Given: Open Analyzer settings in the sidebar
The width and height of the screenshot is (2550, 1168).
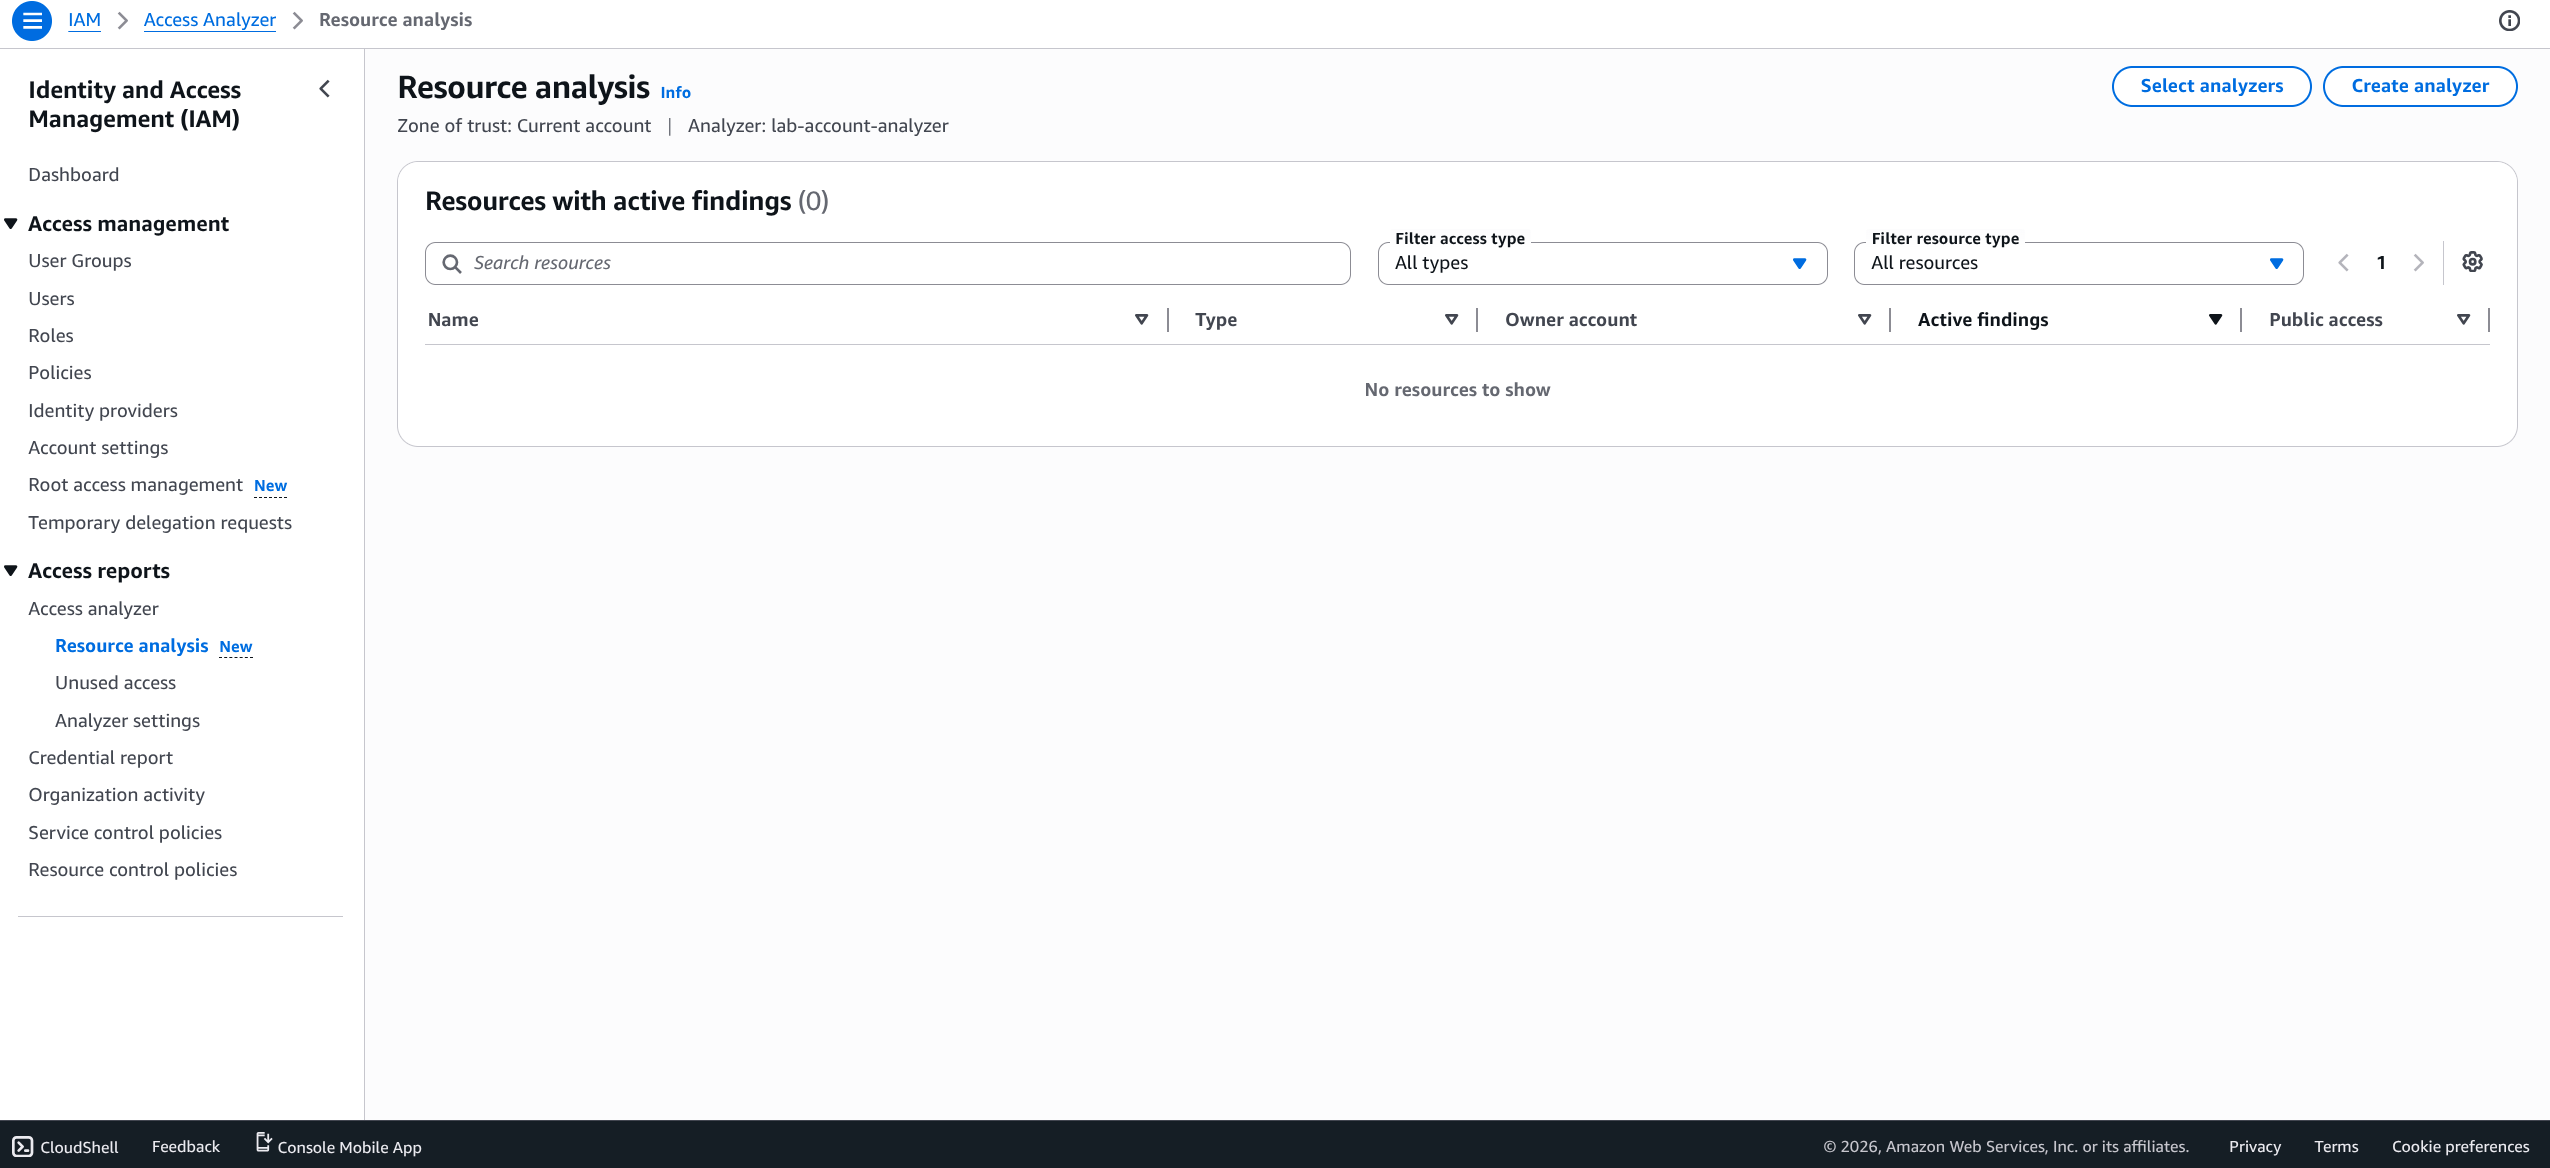Looking at the screenshot, I should [127, 721].
